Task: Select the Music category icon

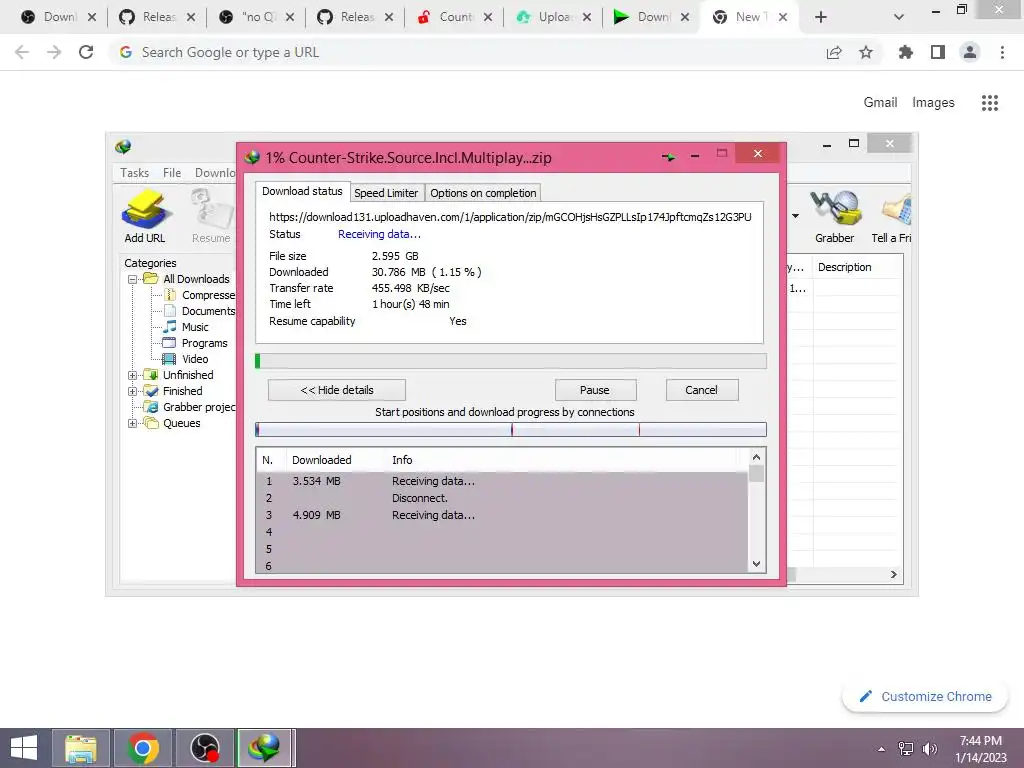Action: 170,327
